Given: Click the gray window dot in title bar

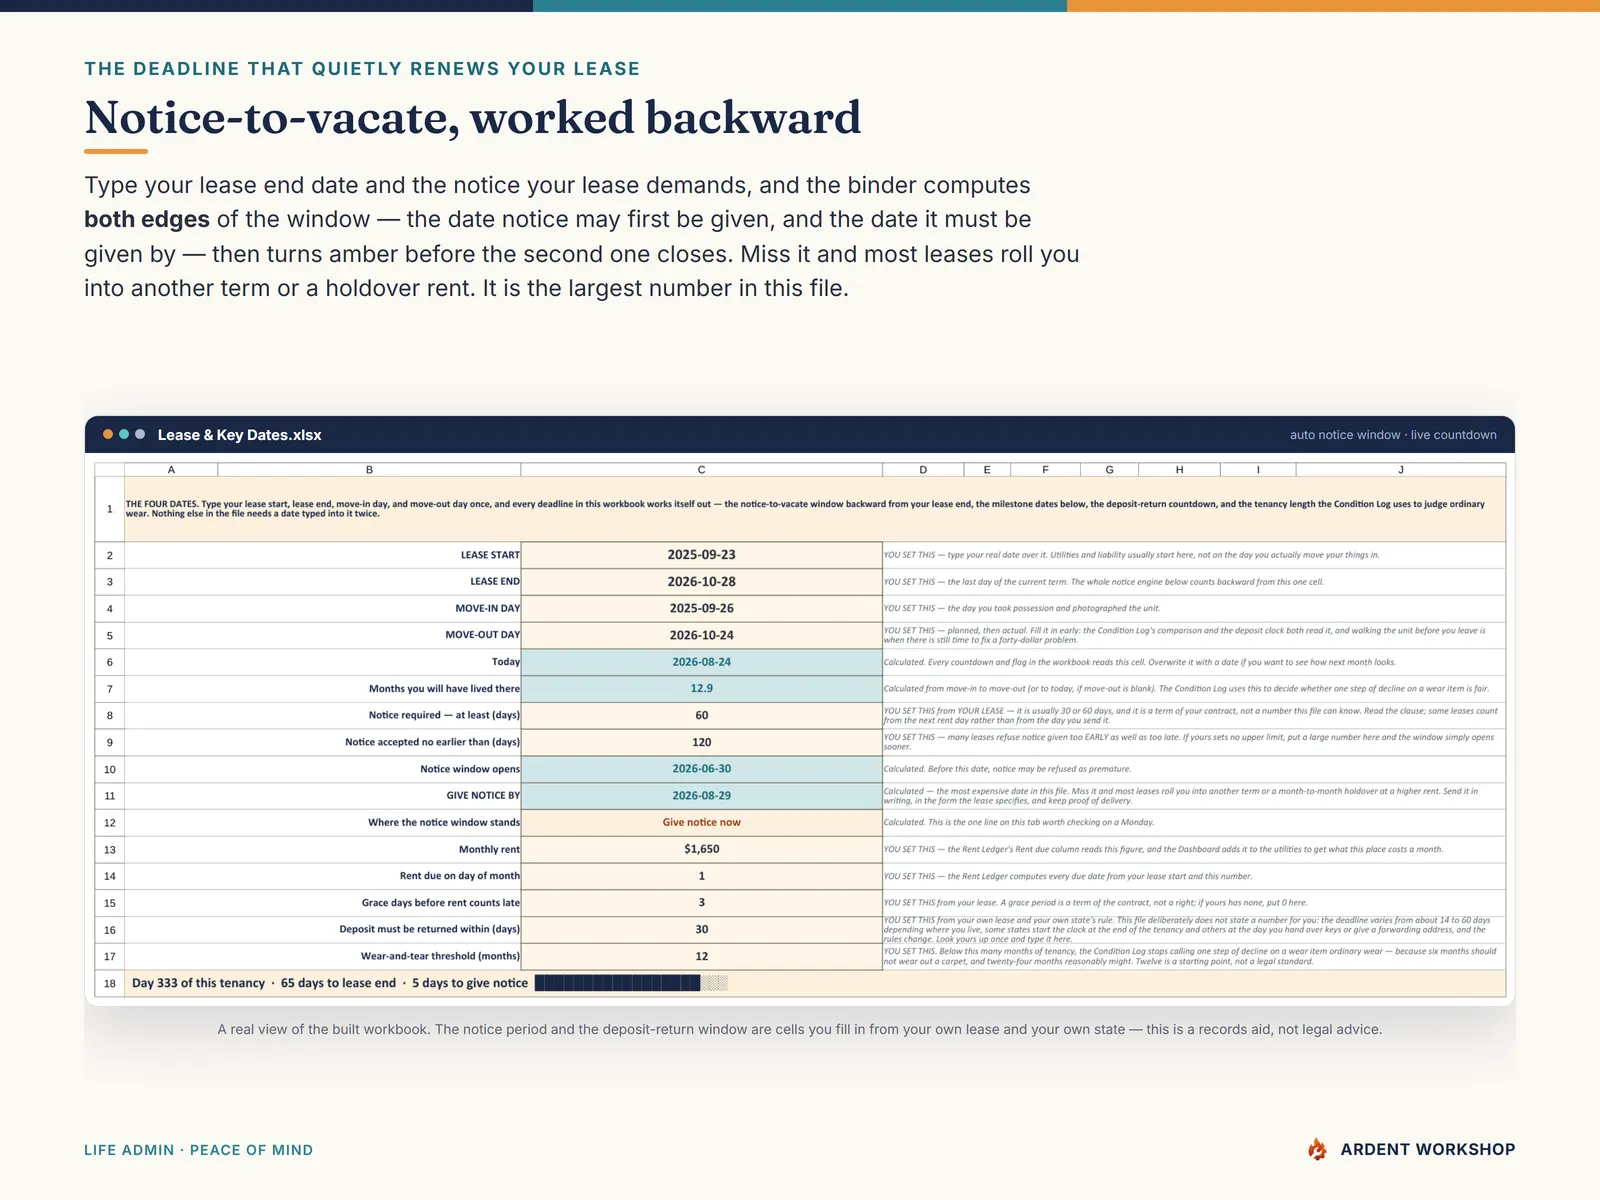Looking at the screenshot, I should 140,434.
